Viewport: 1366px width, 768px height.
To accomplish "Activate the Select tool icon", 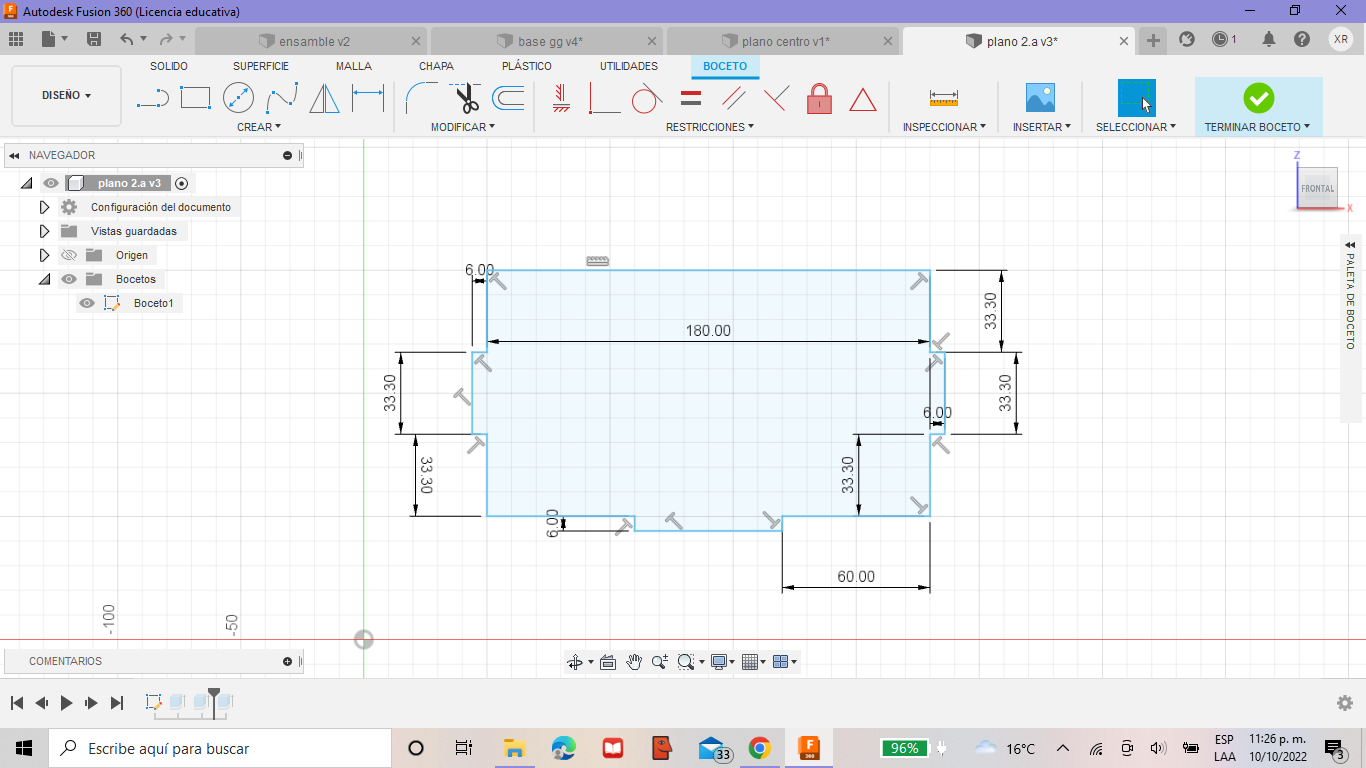I will tap(1136, 98).
